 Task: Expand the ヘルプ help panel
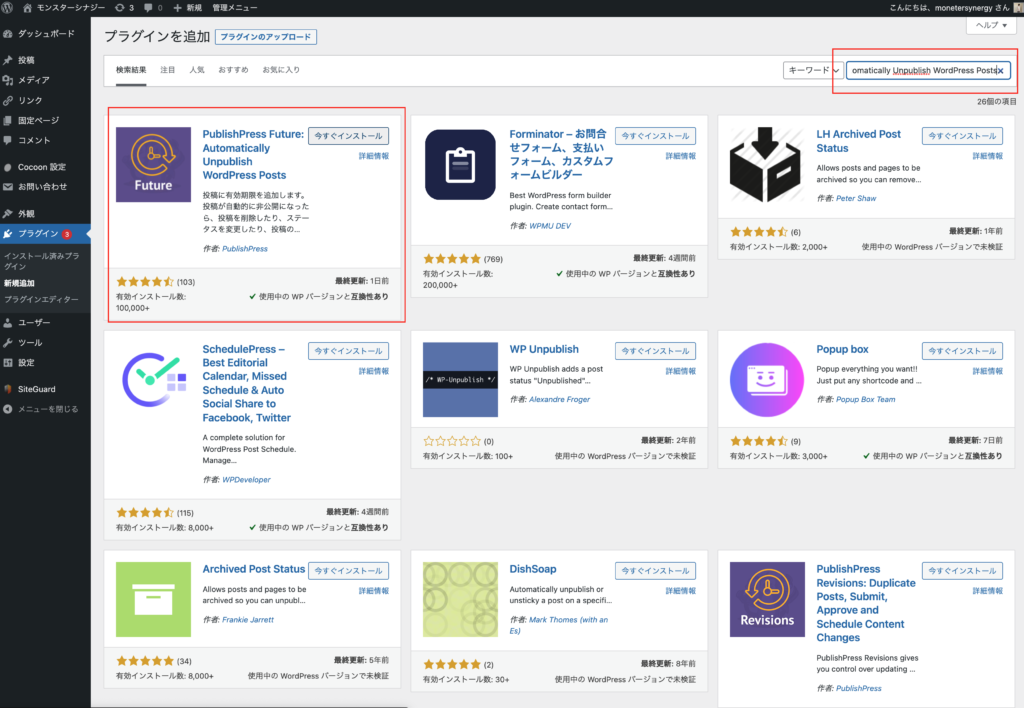[x=990, y=26]
